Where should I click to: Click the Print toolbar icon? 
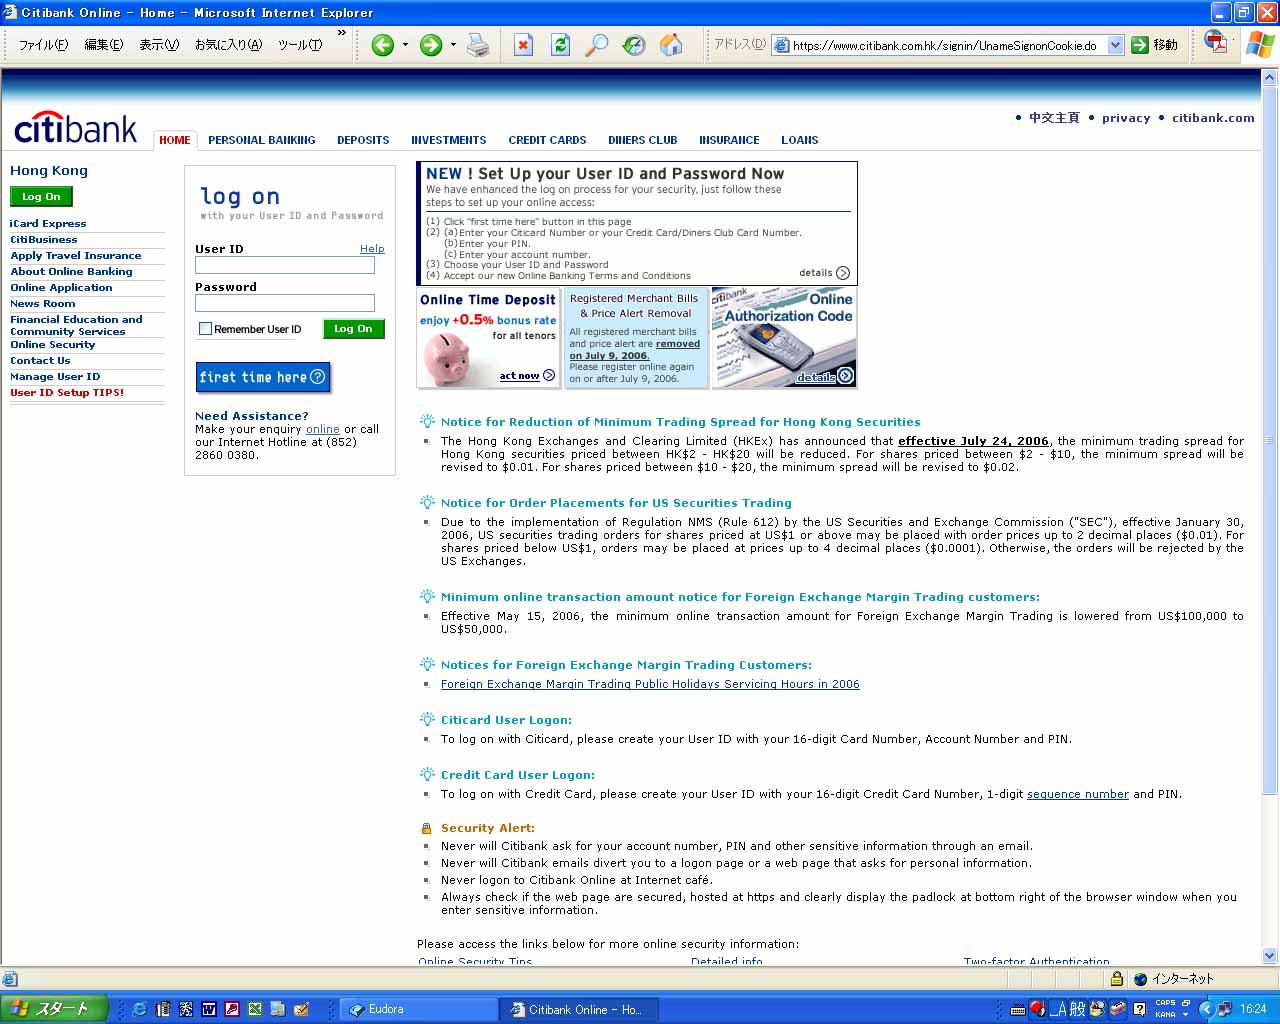pyautogui.click(x=478, y=45)
